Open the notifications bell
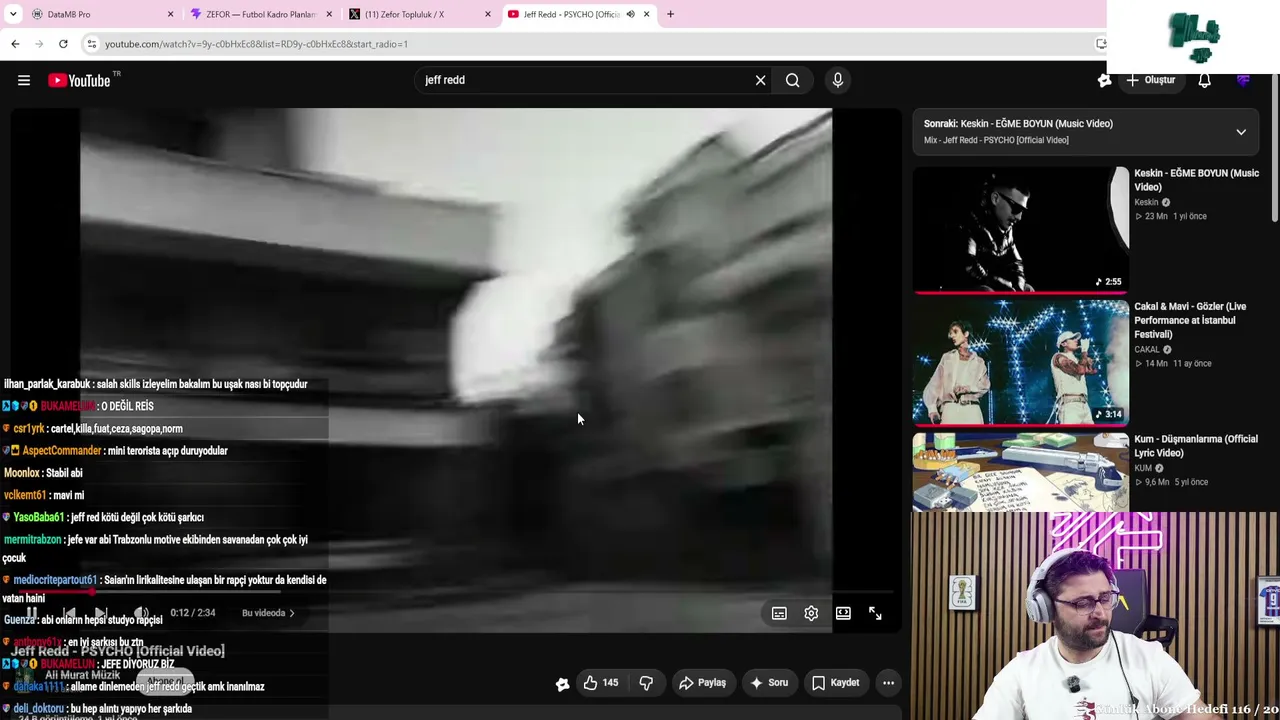This screenshot has width=1280, height=720. [x=1204, y=80]
